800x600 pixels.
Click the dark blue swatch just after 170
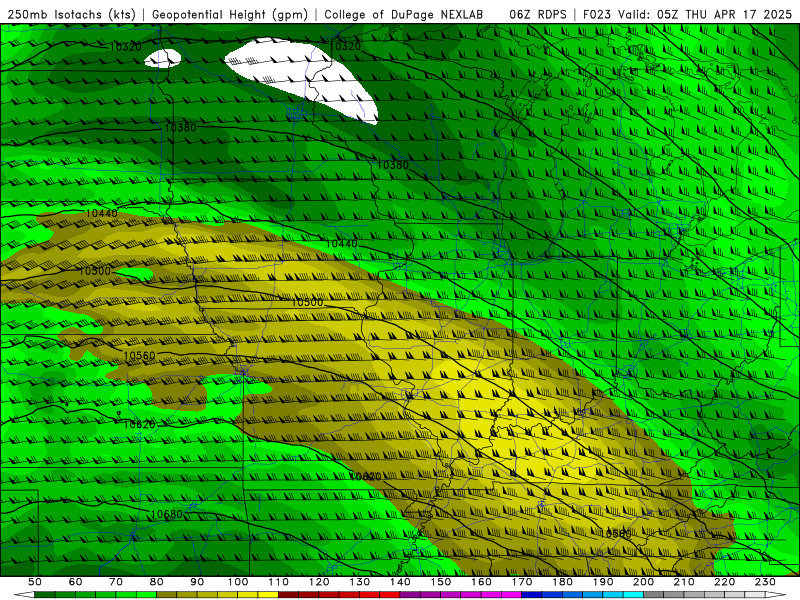[532, 595]
